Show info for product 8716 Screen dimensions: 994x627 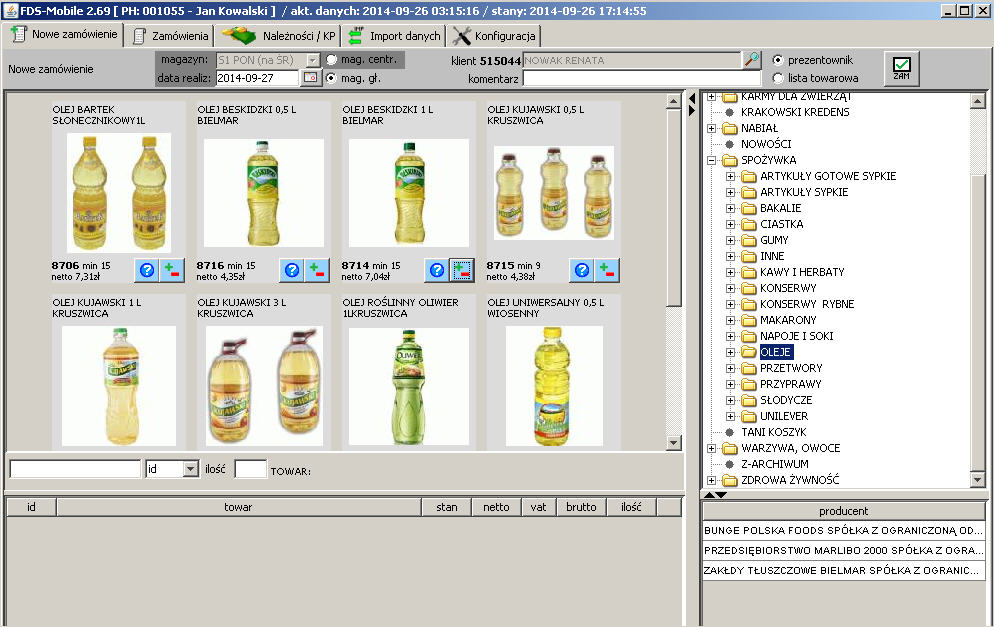click(292, 271)
